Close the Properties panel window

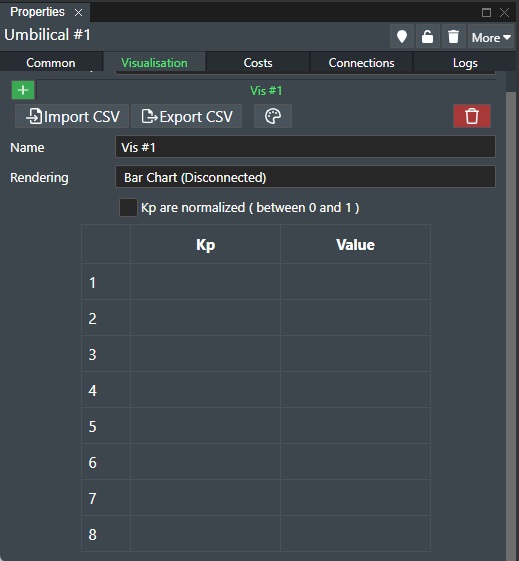coord(504,13)
